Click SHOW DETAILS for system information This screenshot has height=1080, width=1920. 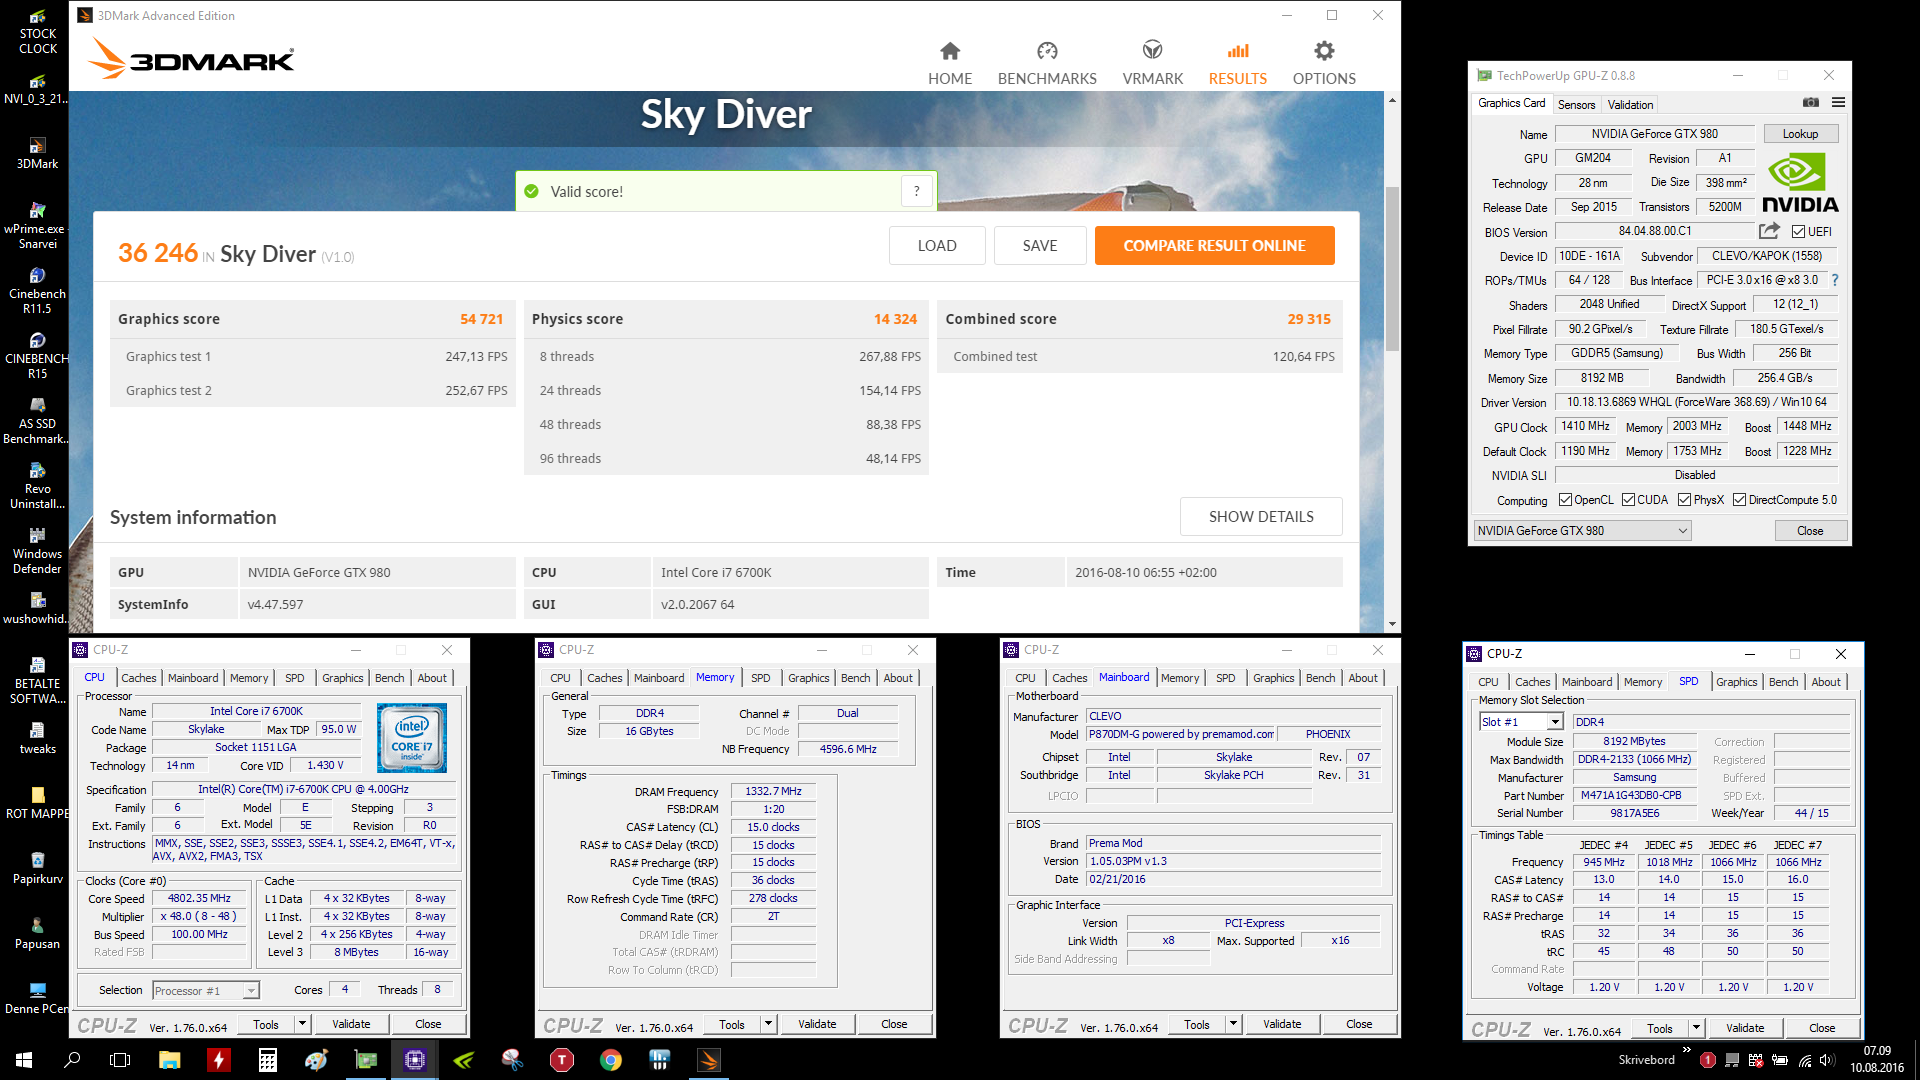click(1261, 516)
